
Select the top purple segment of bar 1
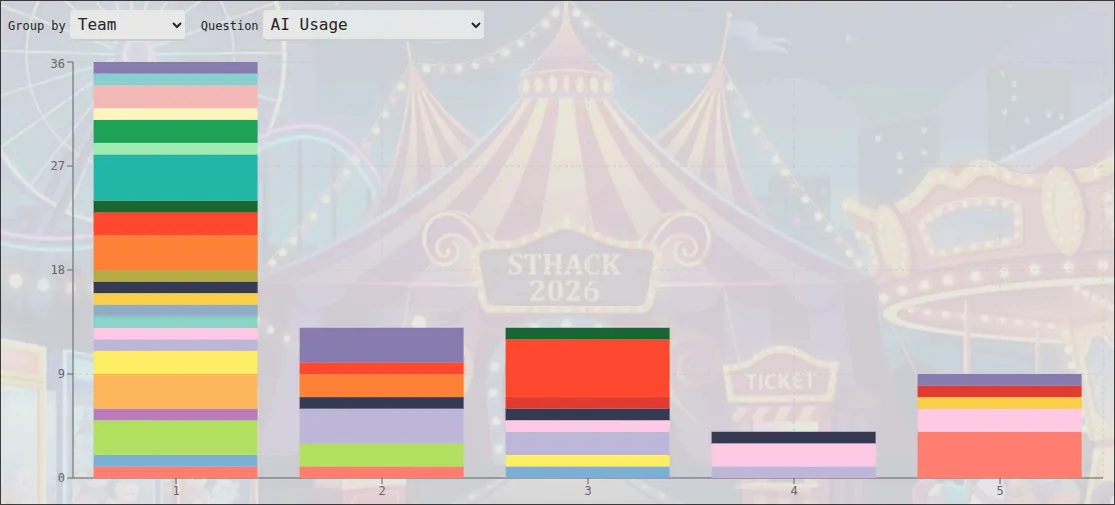tap(176, 68)
